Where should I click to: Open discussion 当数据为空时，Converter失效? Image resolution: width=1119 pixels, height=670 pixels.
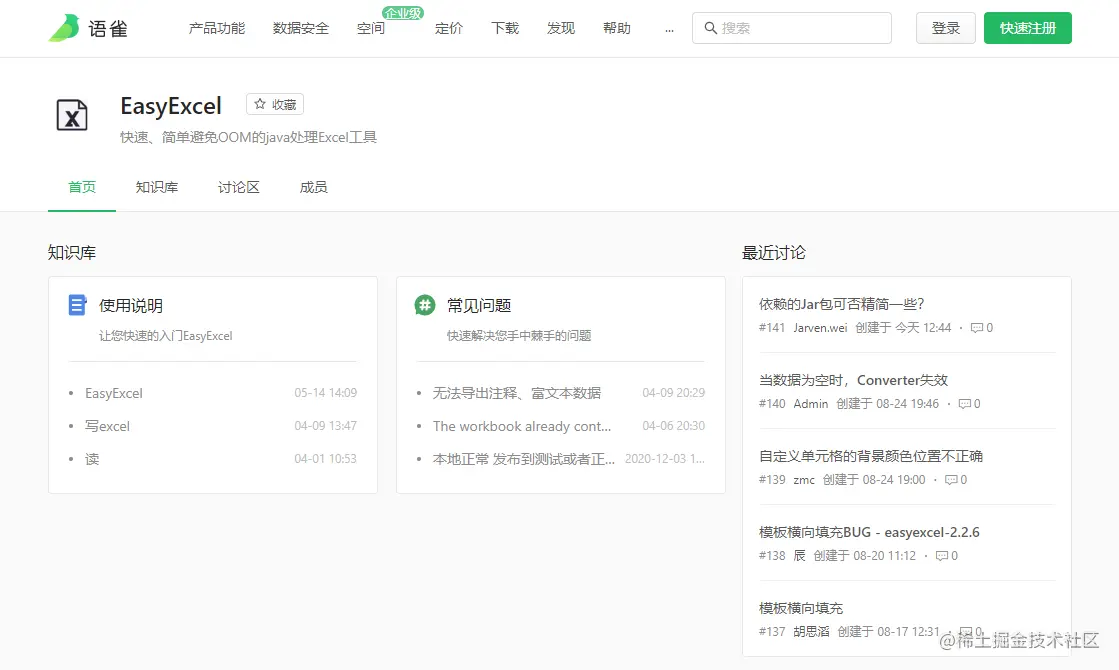pyautogui.click(x=853, y=380)
